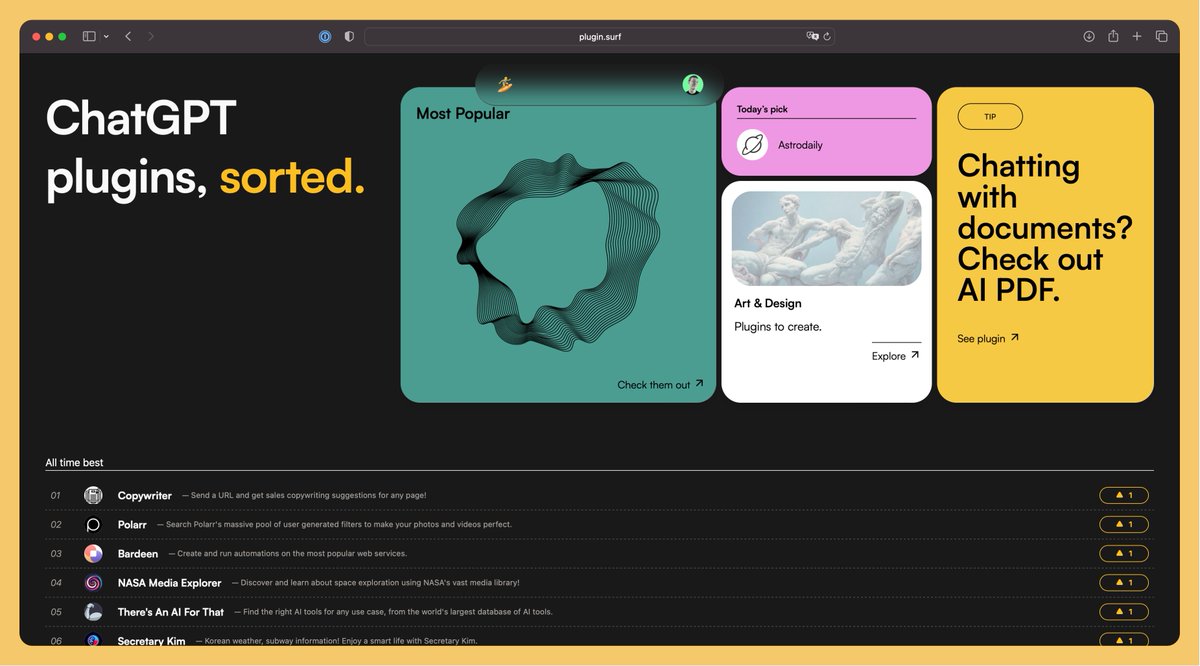Click the 'See plugin' link
The height and width of the screenshot is (666, 1200).
point(988,338)
